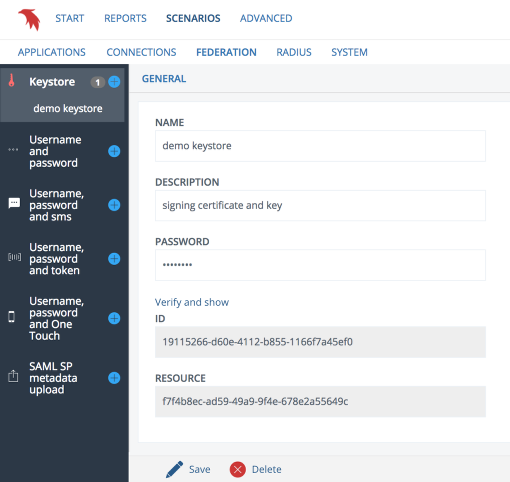Screen dimensions: 510x482
Task: Add a new Keystore with plus icon
Action: click(114, 82)
